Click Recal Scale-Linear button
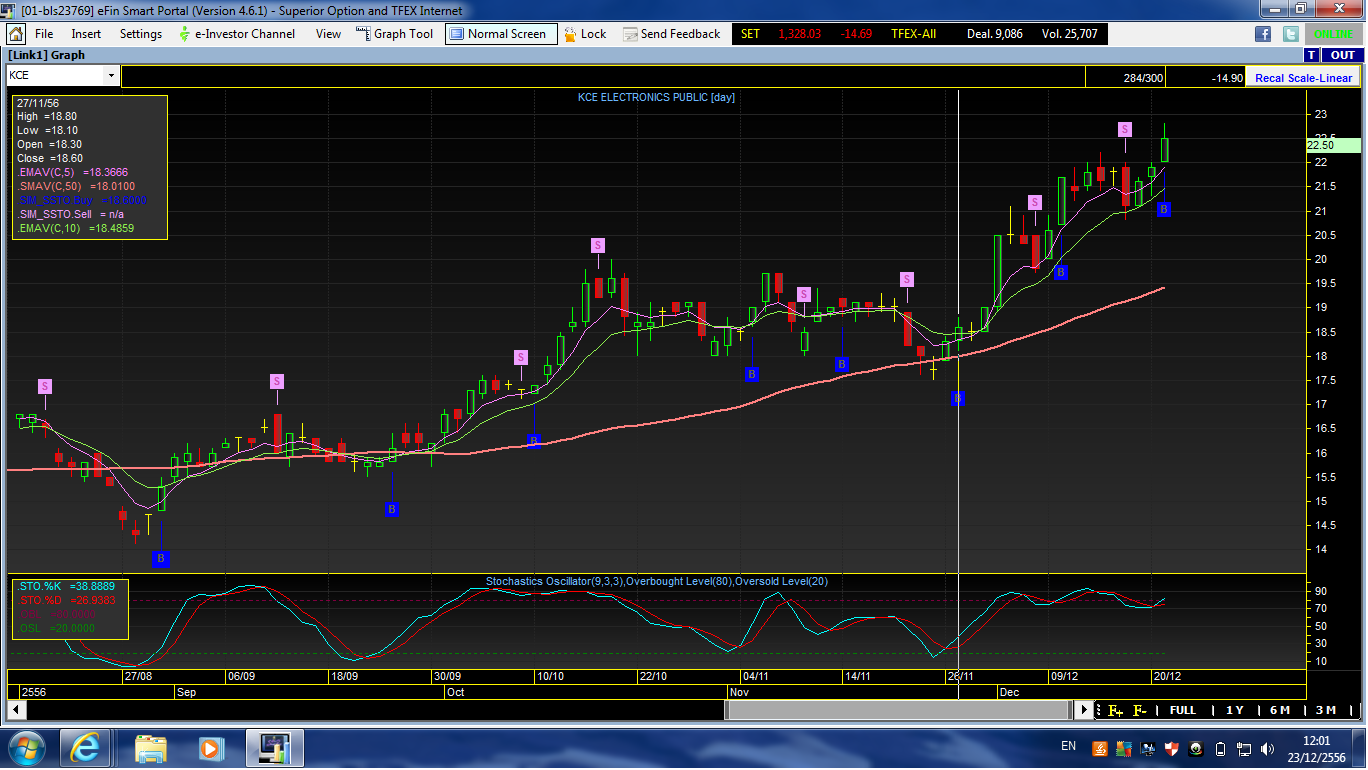 pyautogui.click(x=1303, y=78)
